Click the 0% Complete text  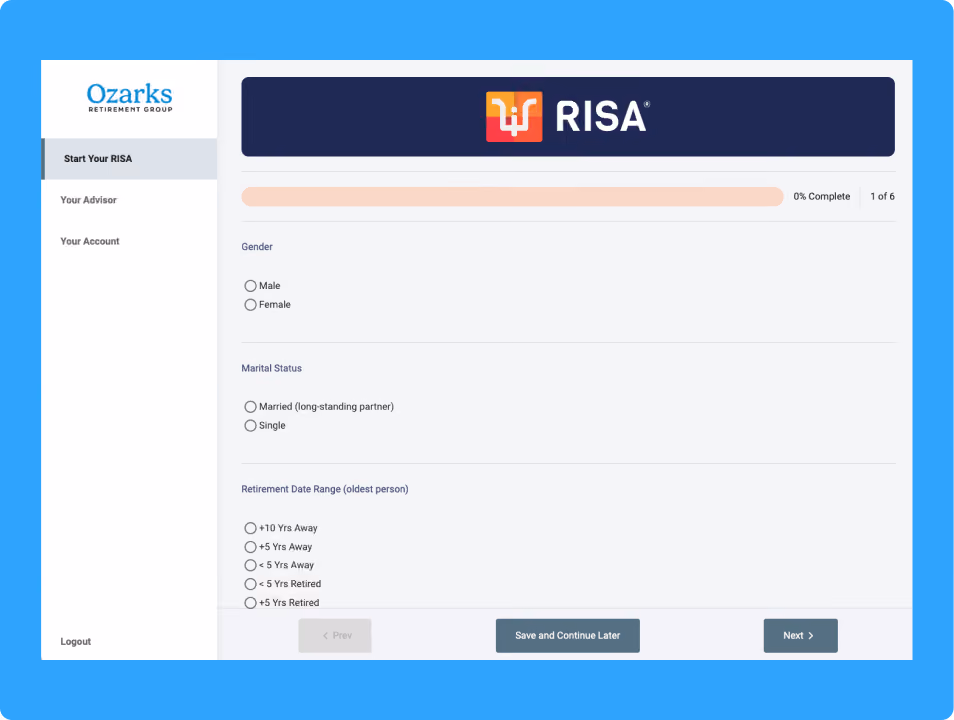[x=821, y=197]
